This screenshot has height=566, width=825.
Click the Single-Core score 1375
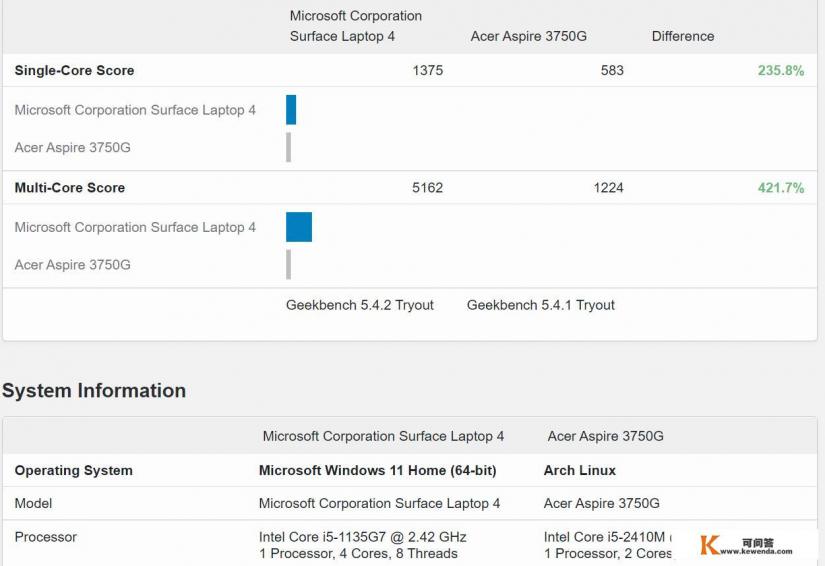[x=427, y=71]
